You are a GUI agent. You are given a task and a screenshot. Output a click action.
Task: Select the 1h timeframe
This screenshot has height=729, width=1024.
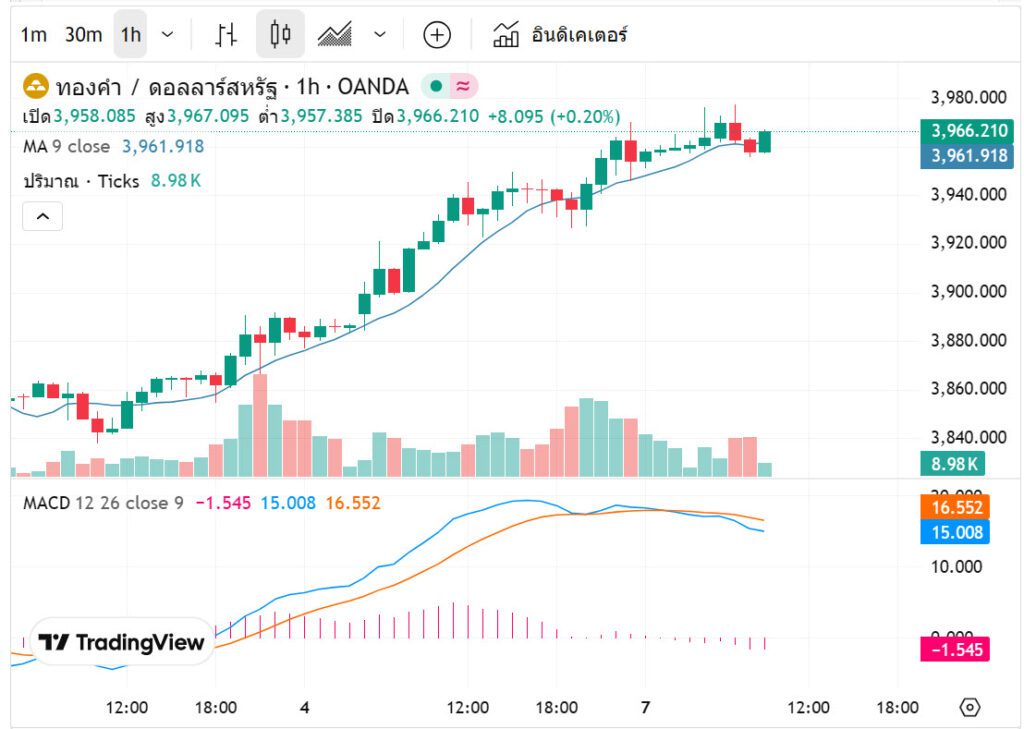pyautogui.click(x=131, y=35)
